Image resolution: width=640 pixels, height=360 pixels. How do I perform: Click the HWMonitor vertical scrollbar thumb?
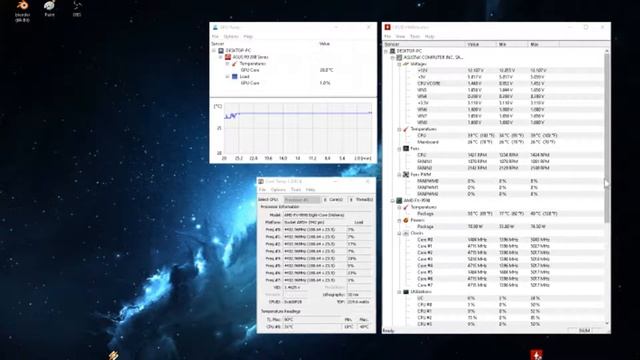(x=607, y=138)
